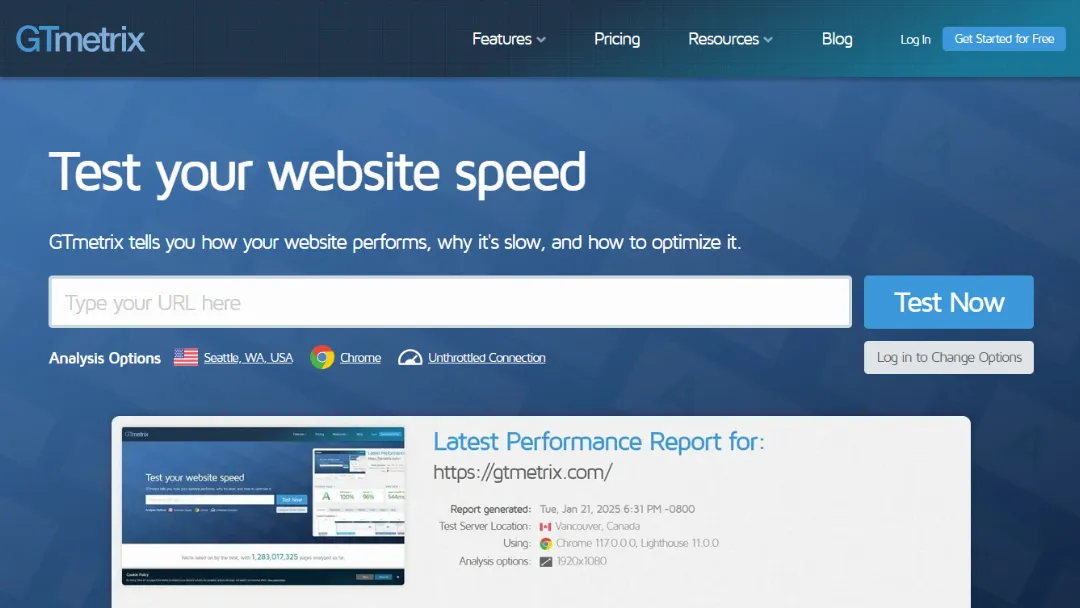
Task: Click the Test Now button
Action: pyautogui.click(x=948, y=301)
